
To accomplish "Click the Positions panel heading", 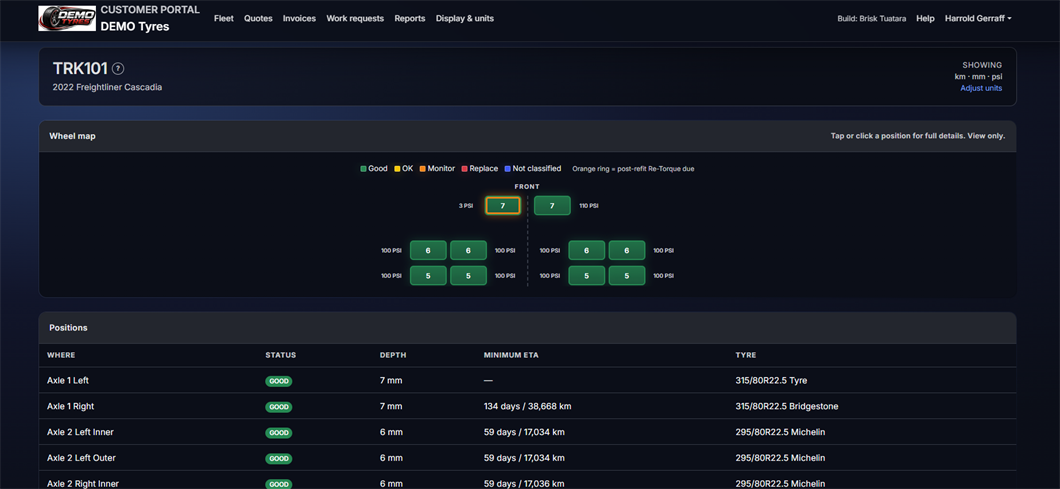I will click(x=68, y=327).
